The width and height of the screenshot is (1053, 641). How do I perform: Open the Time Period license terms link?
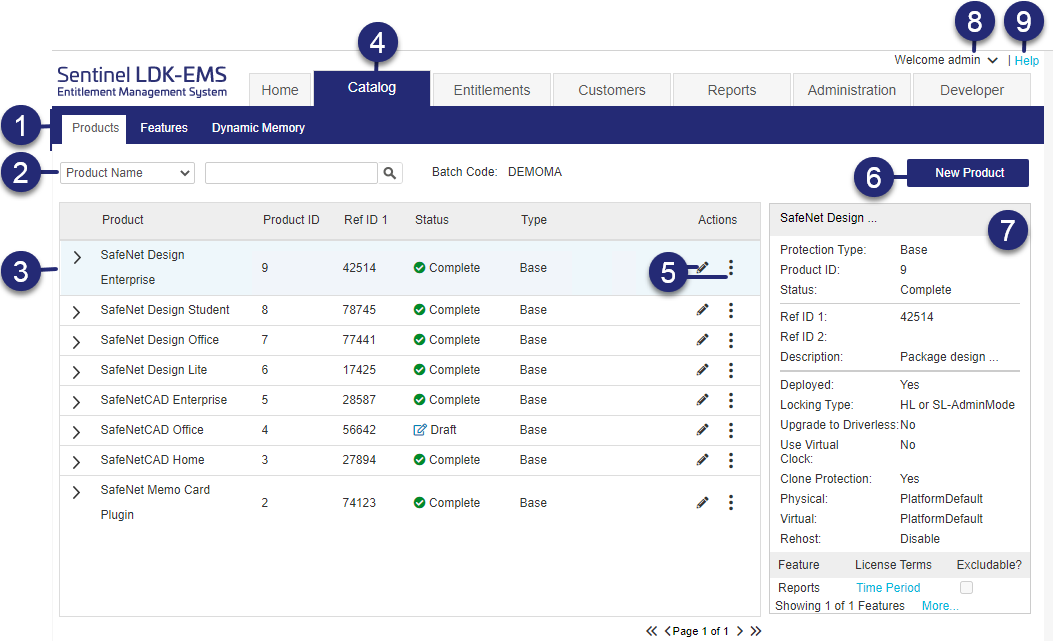pyautogui.click(x=887, y=588)
